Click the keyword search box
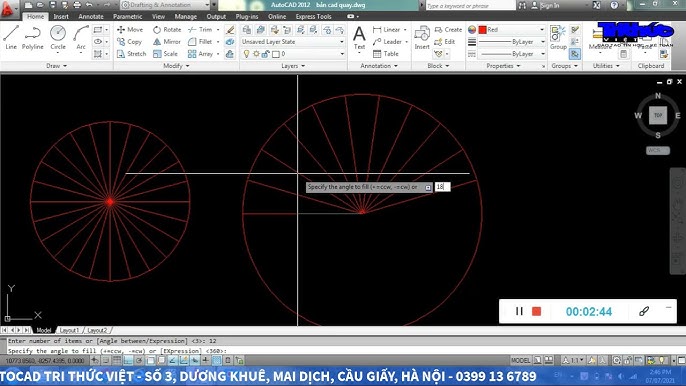The height and width of the screenshot is (386, 686). click(x=470, y=5)
